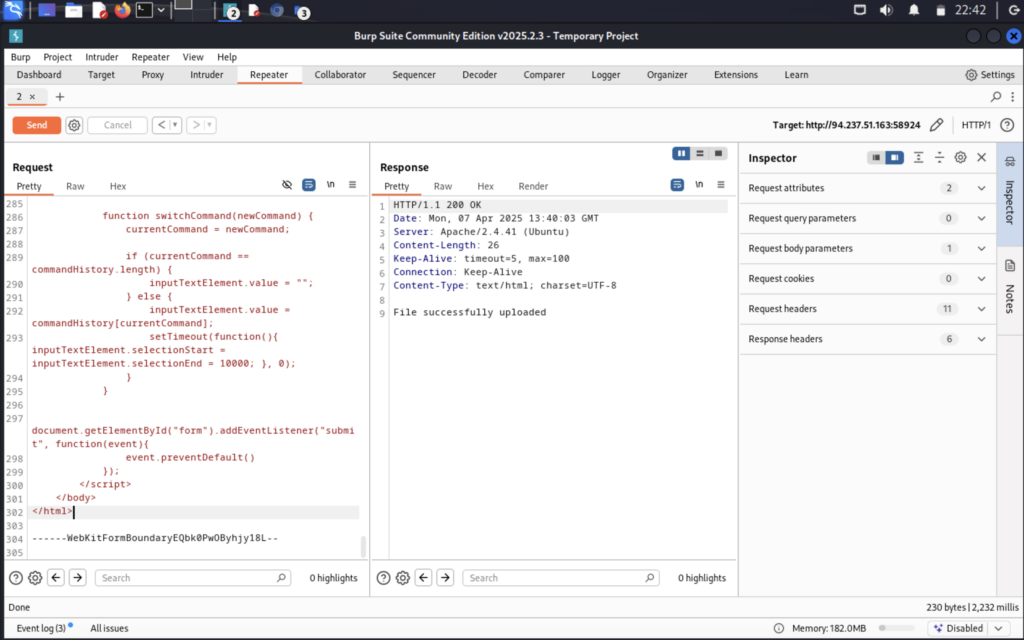The height and width of the screenshot is (640, 1024).
Task: Open Inspector side tab
Action: pos(1010,193)
